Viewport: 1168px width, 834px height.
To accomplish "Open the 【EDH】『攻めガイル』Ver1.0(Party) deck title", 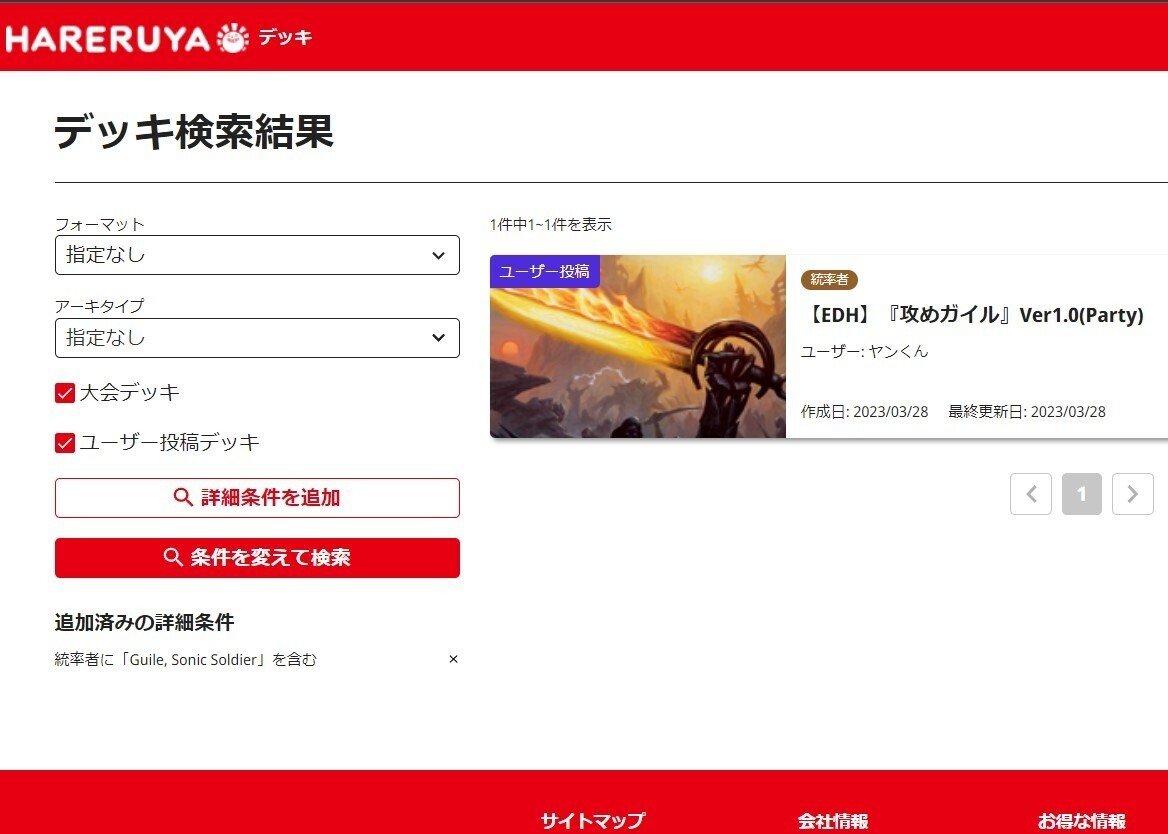I will tap(972, 314).
